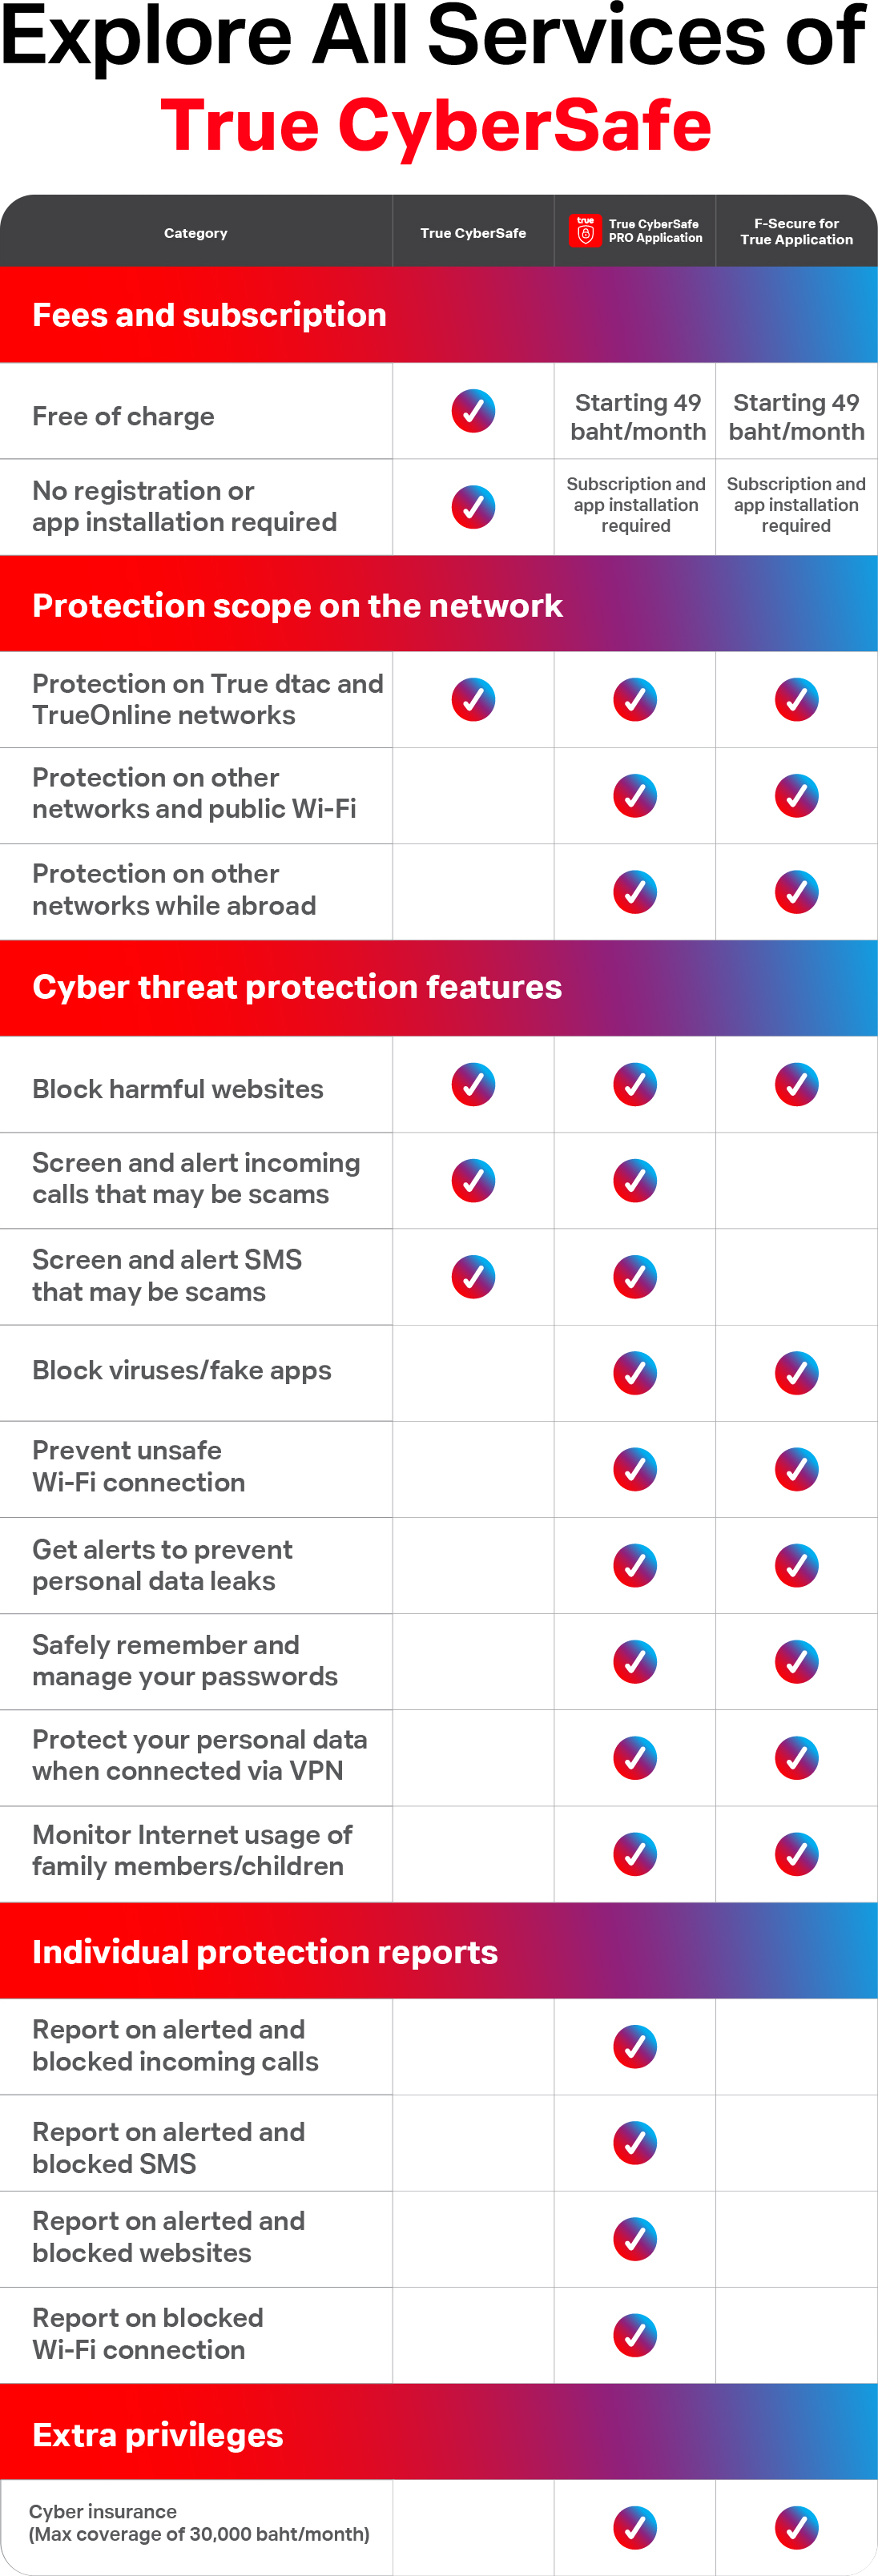This screenshot has height=2576, width=878.
Task: Click True CyberSafe checkmark for No registration
Action: pyautogui.click(x=473, y=507)
